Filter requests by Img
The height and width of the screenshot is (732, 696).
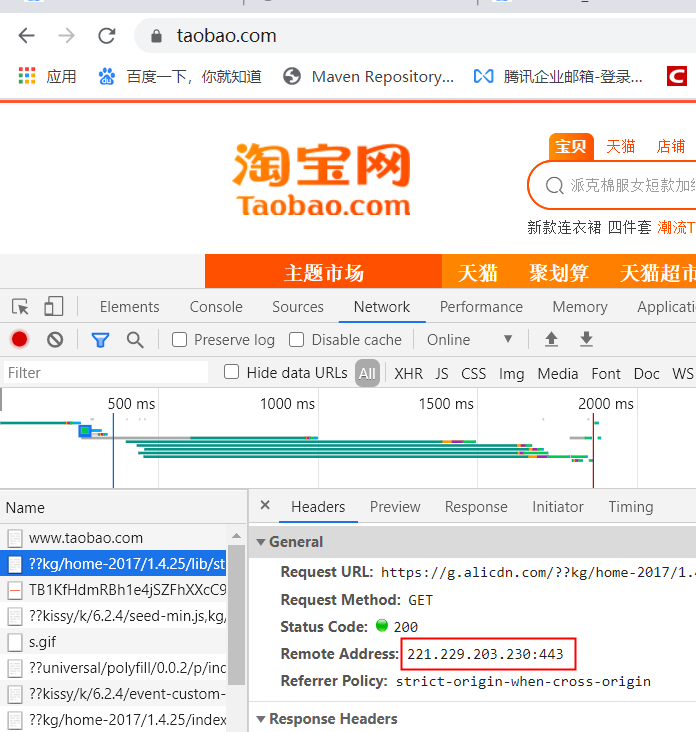512,373
